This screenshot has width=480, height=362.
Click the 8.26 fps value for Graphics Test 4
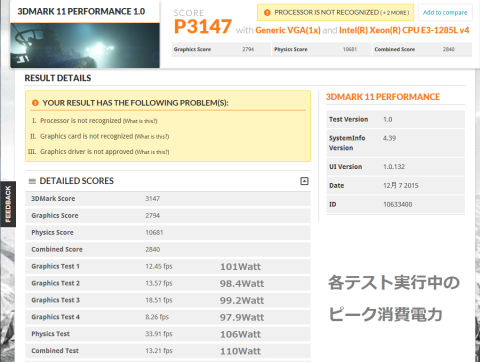[157, 317]
